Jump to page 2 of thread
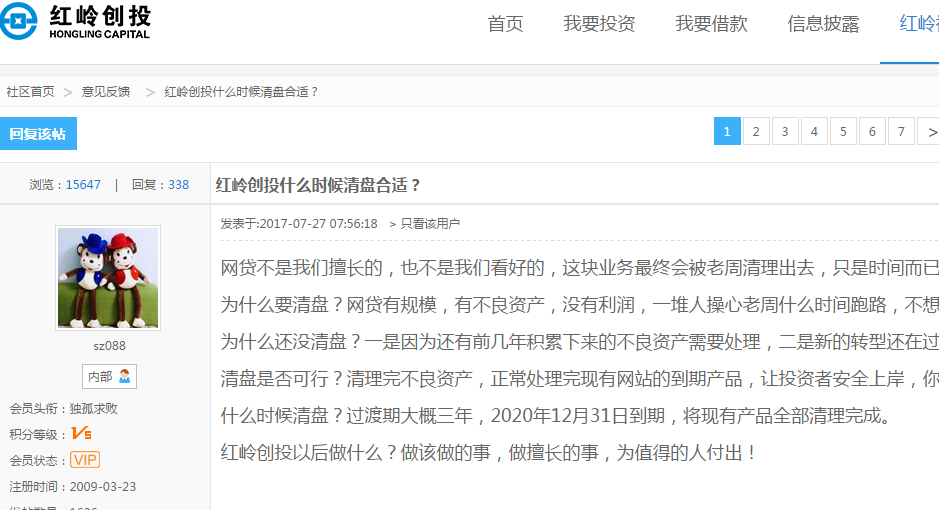 click(756, 132)
